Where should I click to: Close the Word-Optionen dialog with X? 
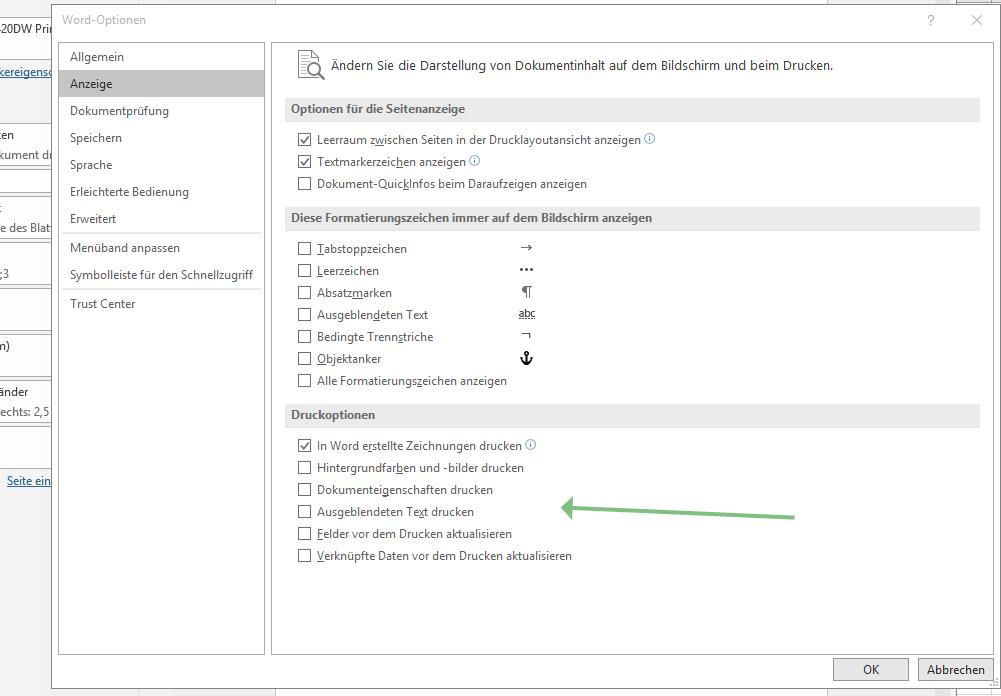click(977, 20)
